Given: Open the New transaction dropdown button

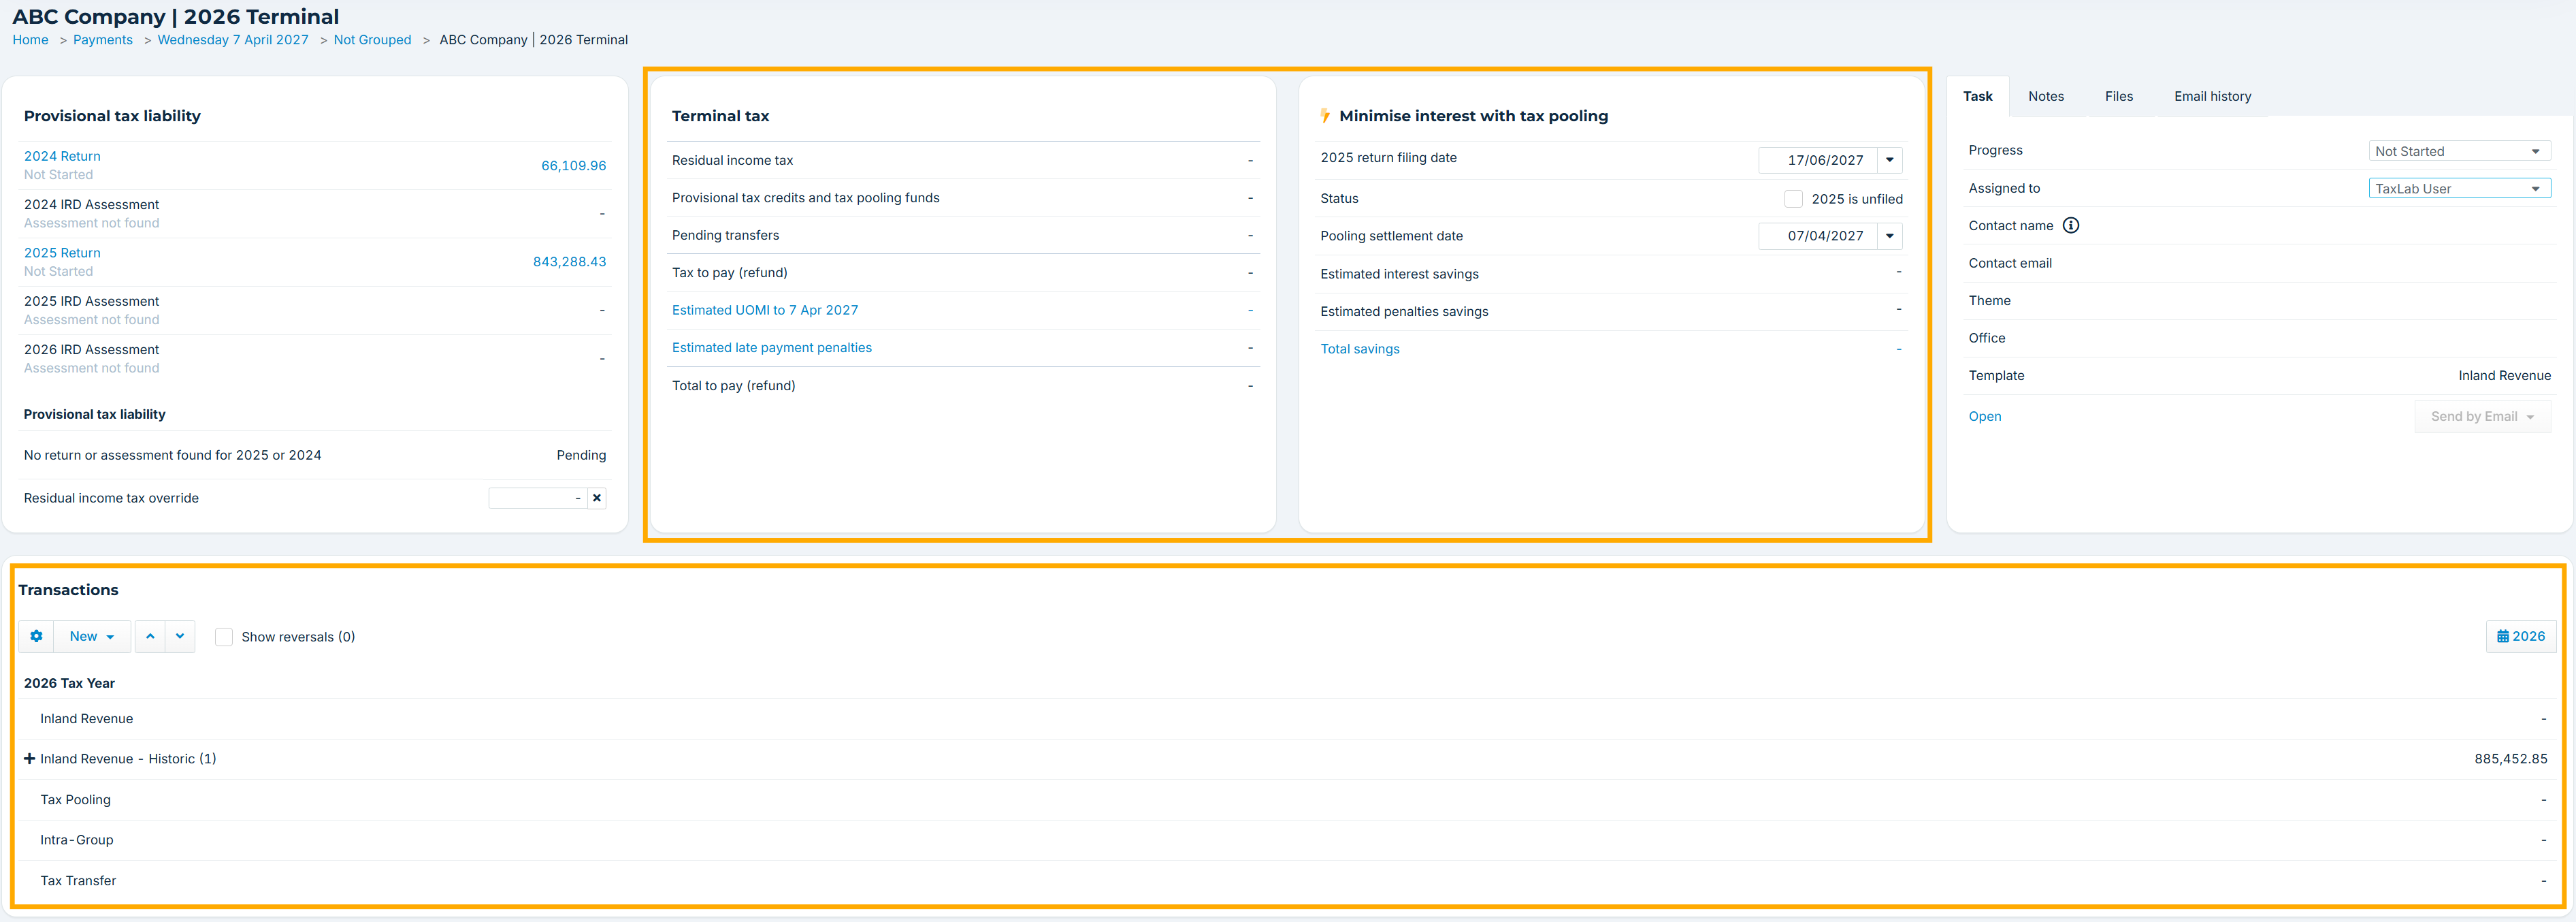Looking at the screenshot, I should coord(91,636).
